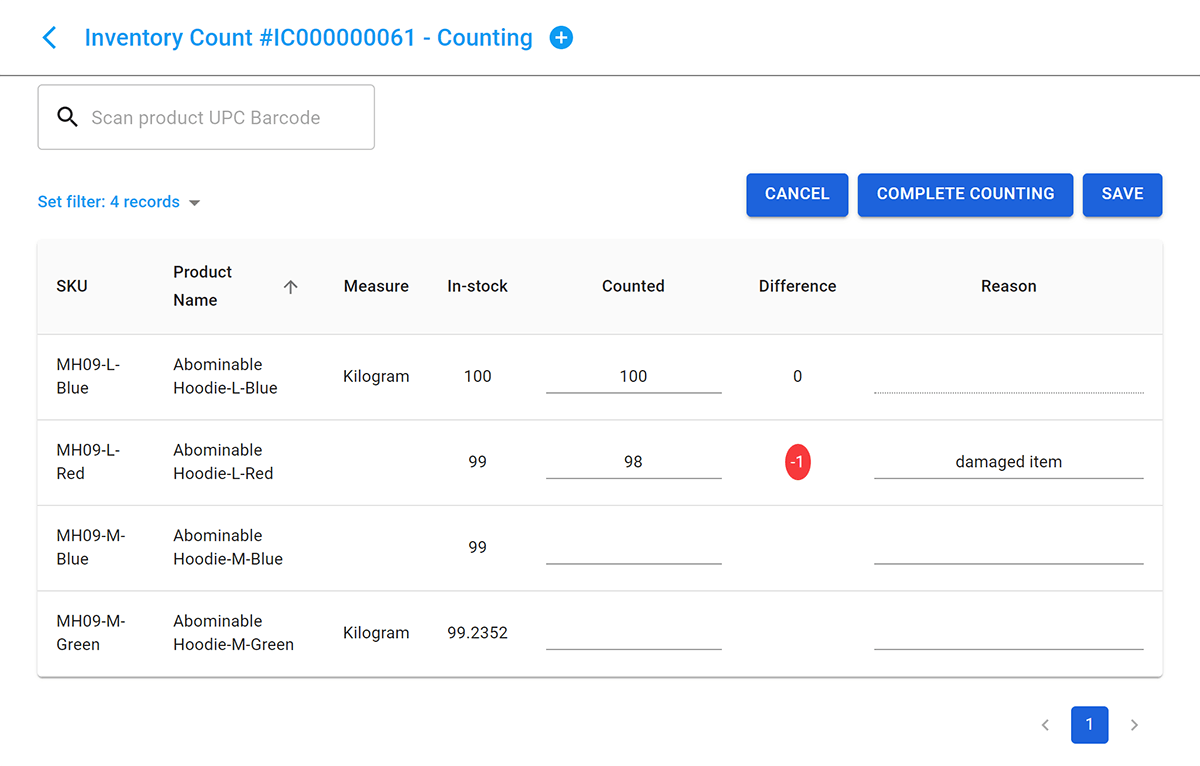Image resolution: width=1200 pixels, height=766 pixels.
Task: Click Counted field for MH09-M-Blue
Action: click(x=633, y=548)
